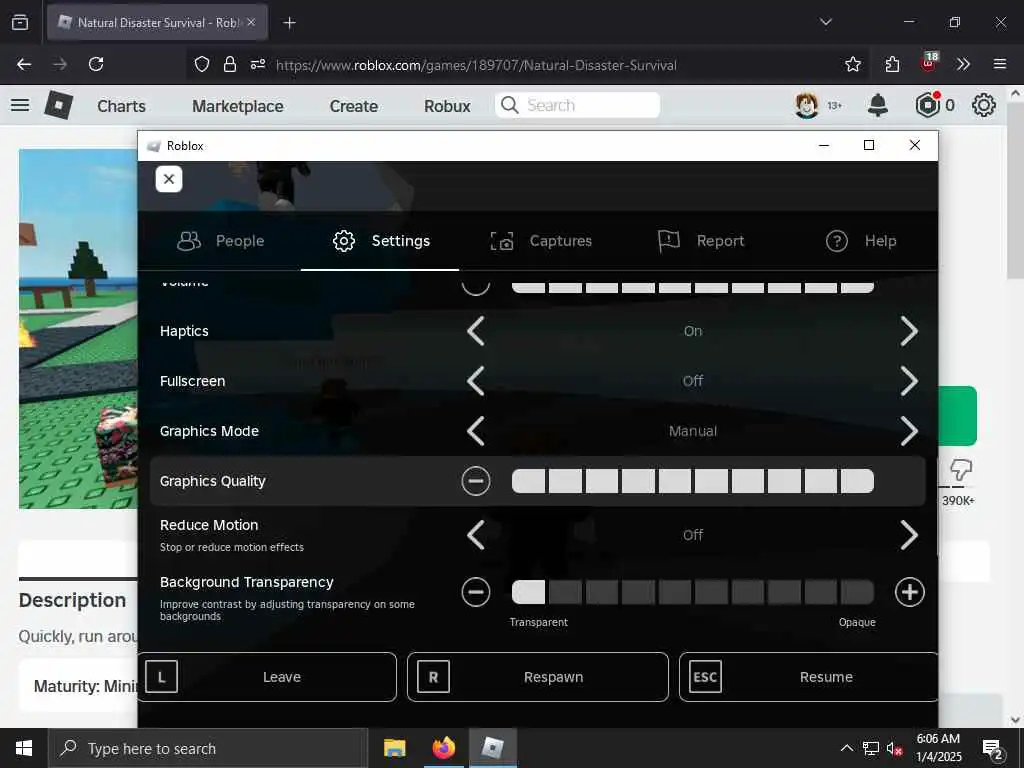
Task: Click the shield tracking protection icon
Action: click(x=202, y=64)
